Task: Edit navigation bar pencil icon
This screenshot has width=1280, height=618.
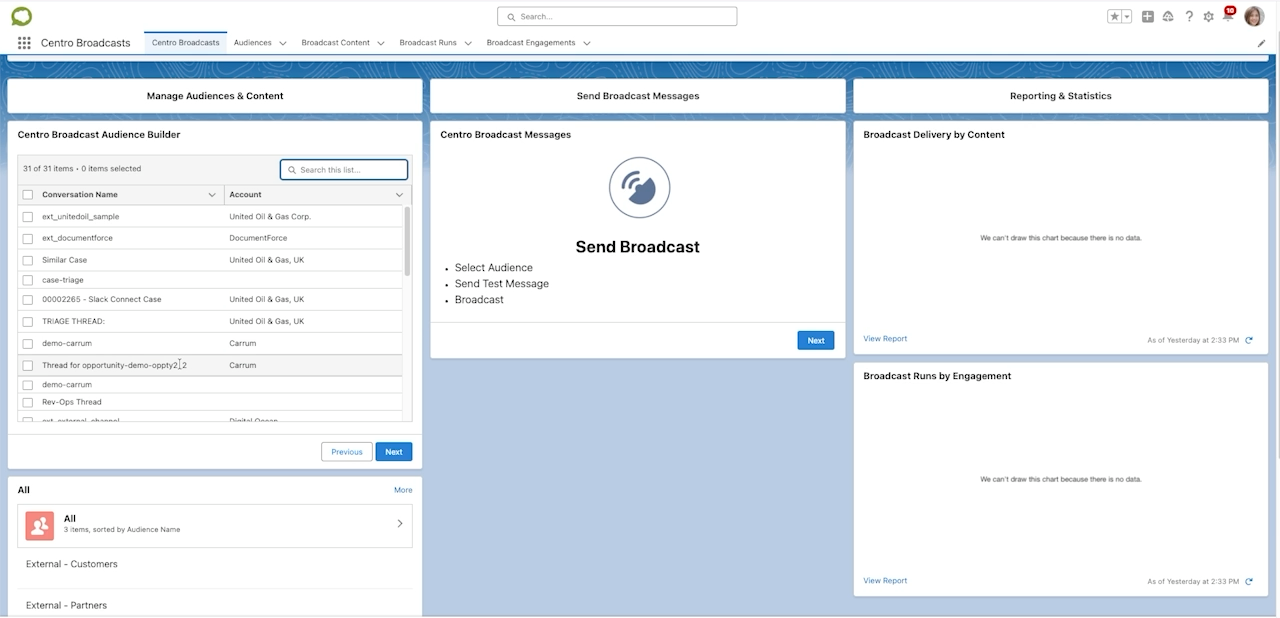Action: pyautogui.click(x=1261, y=43)
